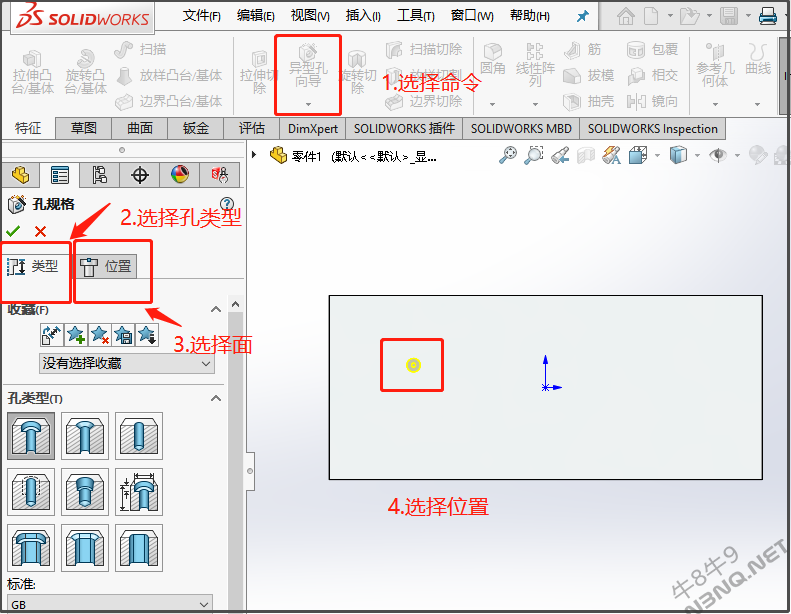Select the countersink hole type
This screenshot has height=614, width=791.
85,436
